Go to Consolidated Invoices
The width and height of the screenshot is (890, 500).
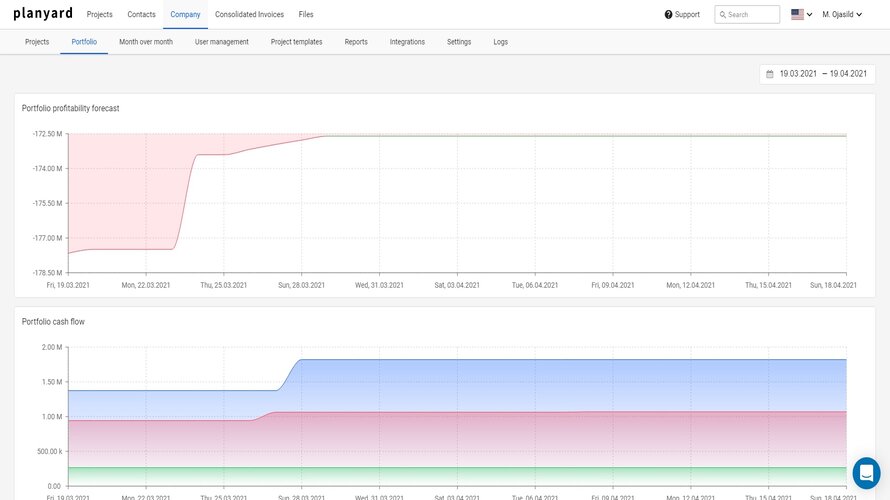(x=249, y=15)
